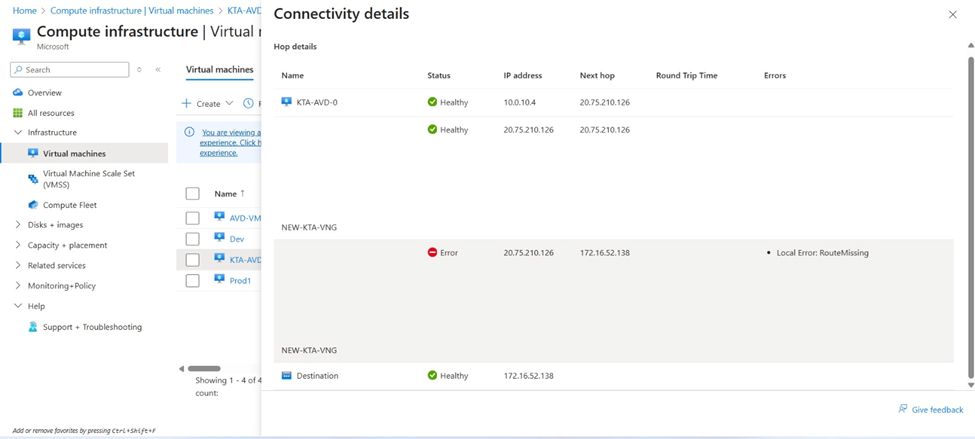Tick the select-all checkbox in Name header
Screen dimensions: 975x439
(193, 194)
